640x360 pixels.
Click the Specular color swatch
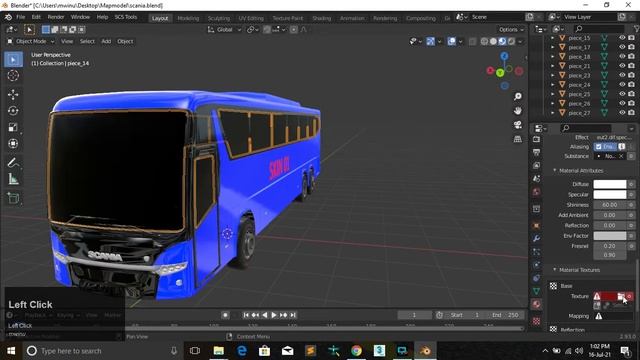[609, 195]
